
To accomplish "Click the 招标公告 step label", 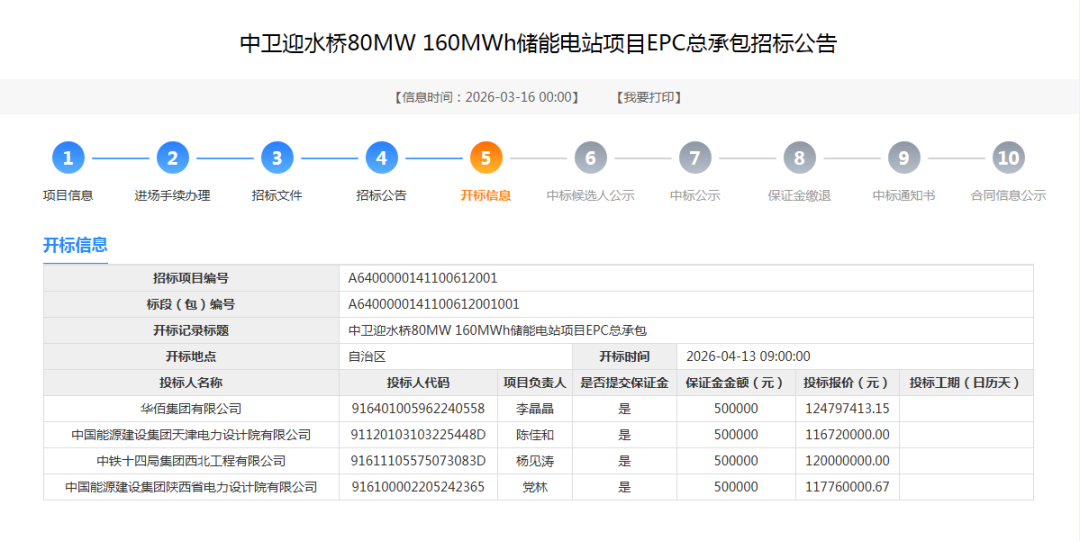I will coord(381,196).
